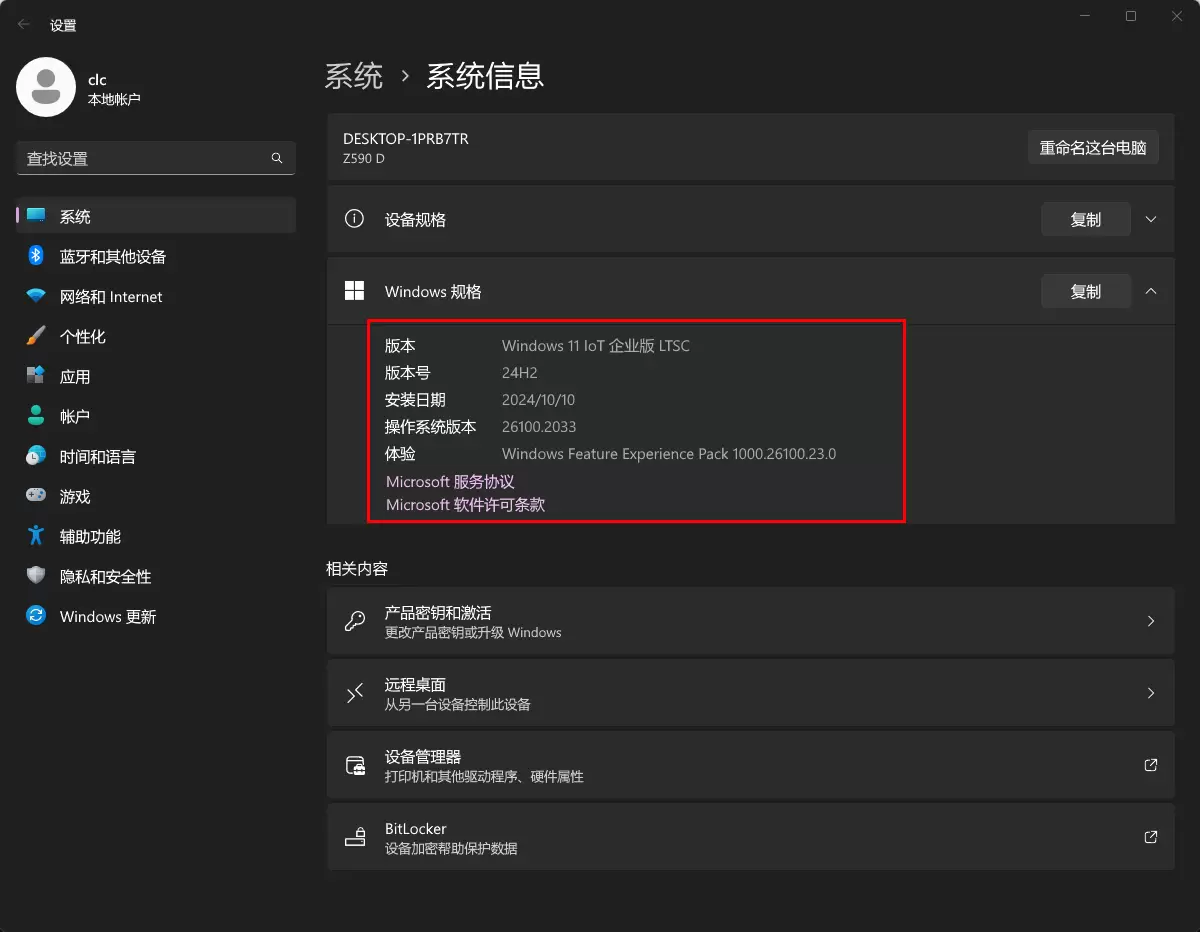Click the install date 2024/10/10

coord(538,400)
